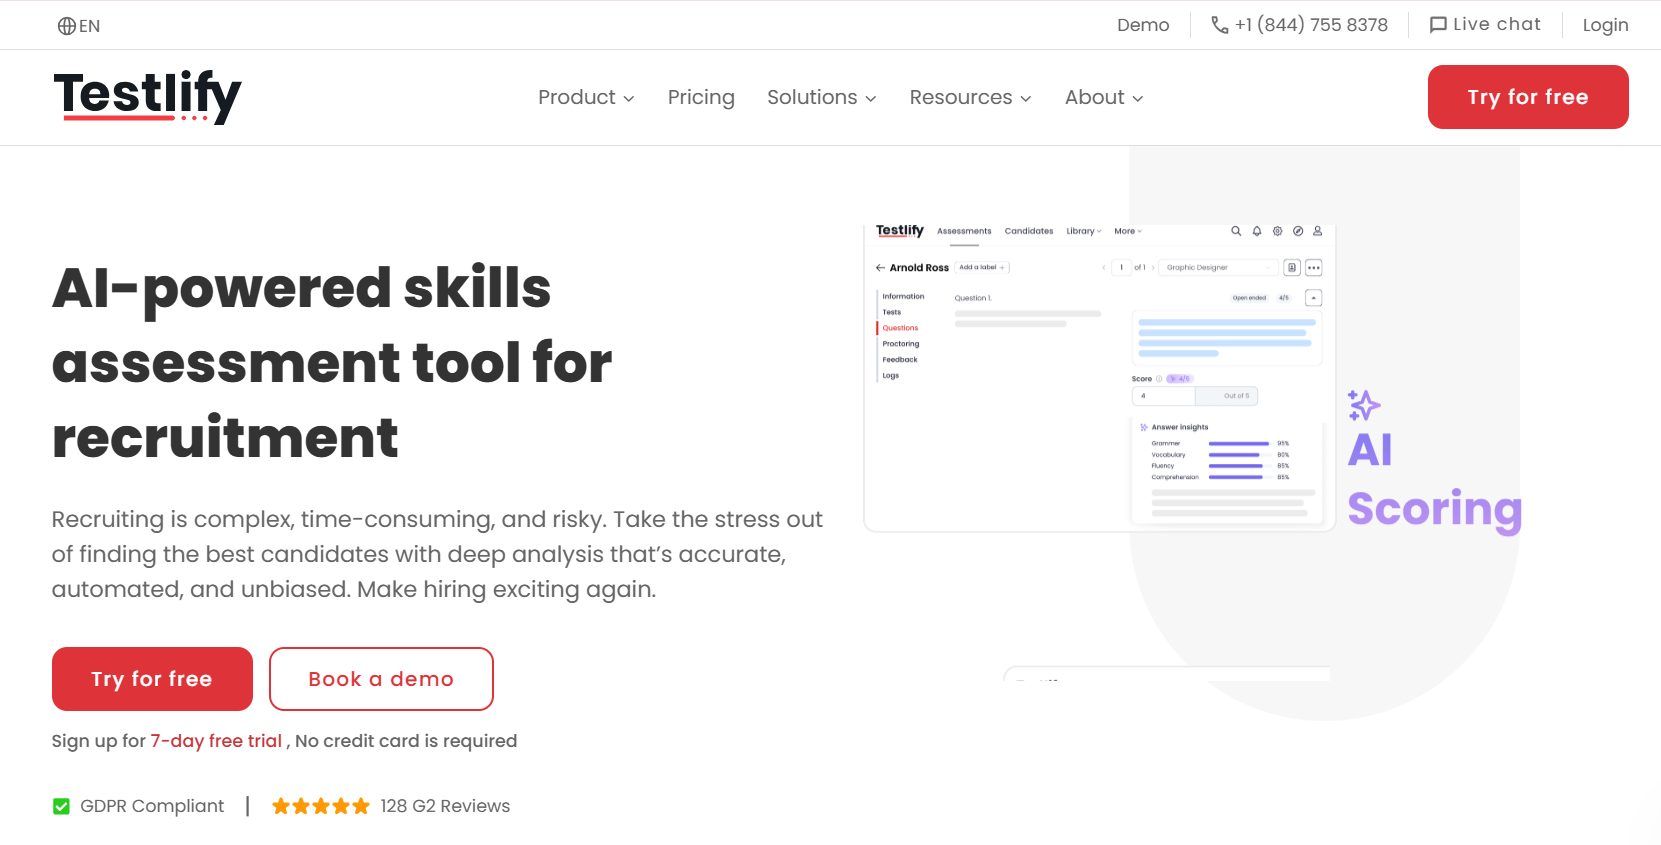Viewport: 1661px width, 845px height.
Task: Open Tests in the mockup sidebar
Action: click(892, 312)
